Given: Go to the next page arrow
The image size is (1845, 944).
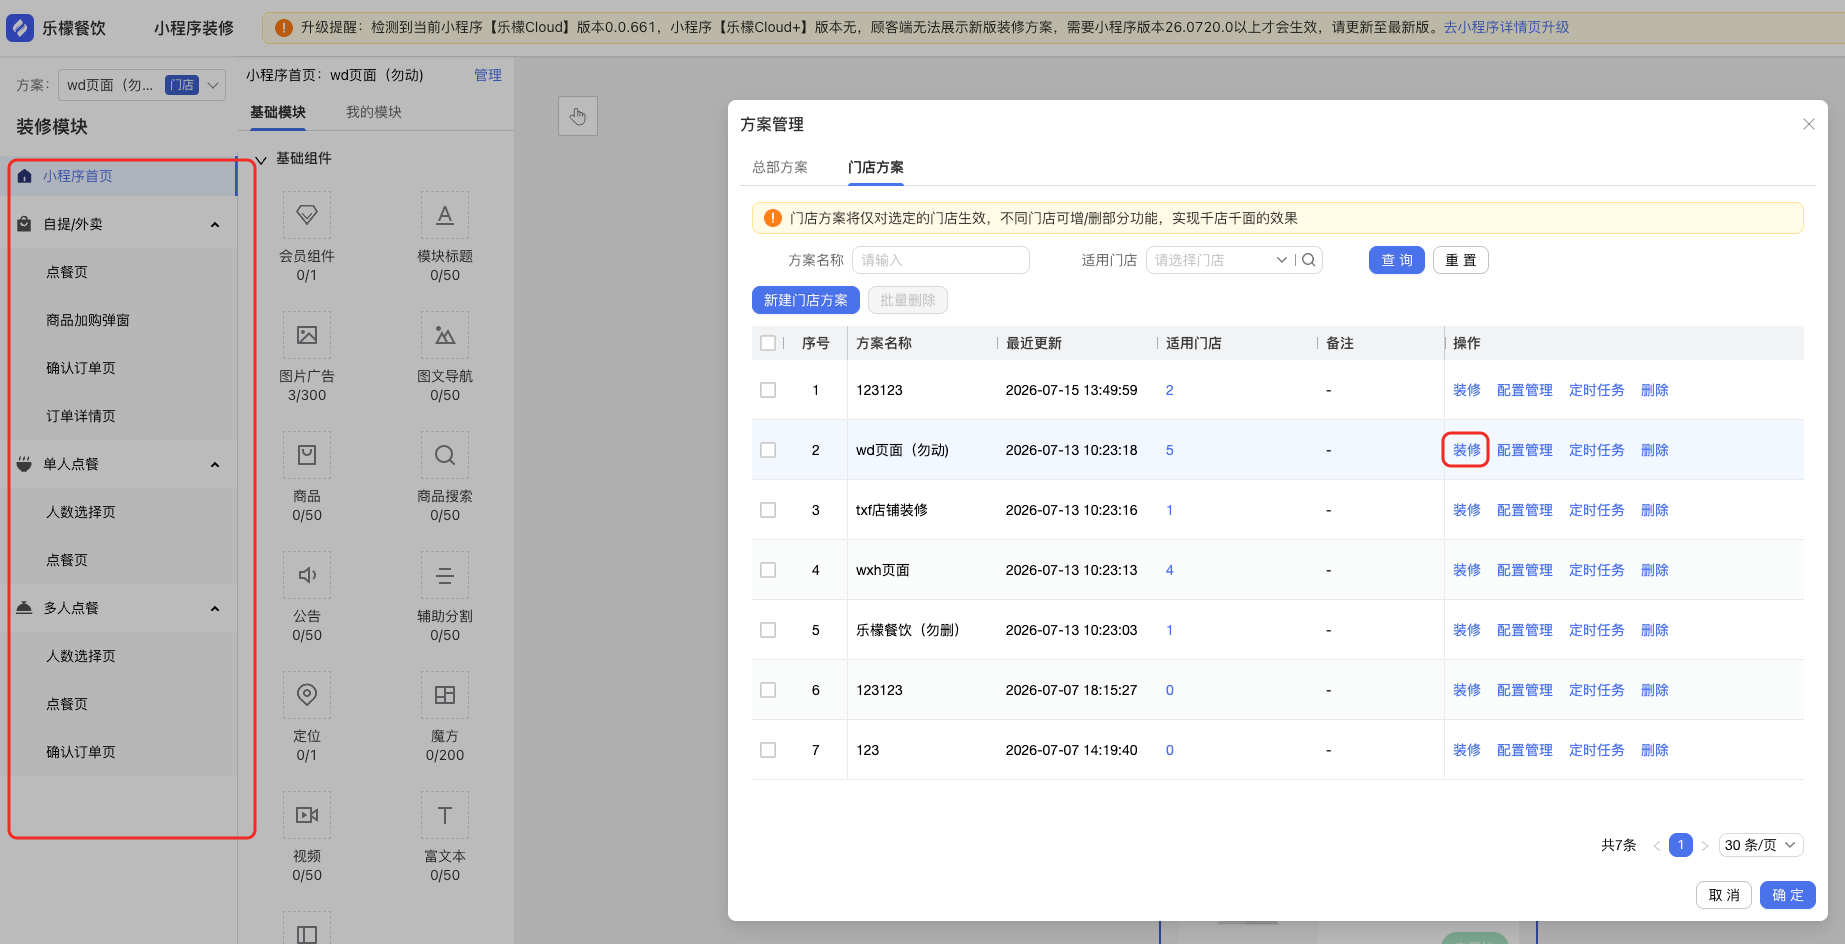Looking at the screenshot, I should (1705, 845).
